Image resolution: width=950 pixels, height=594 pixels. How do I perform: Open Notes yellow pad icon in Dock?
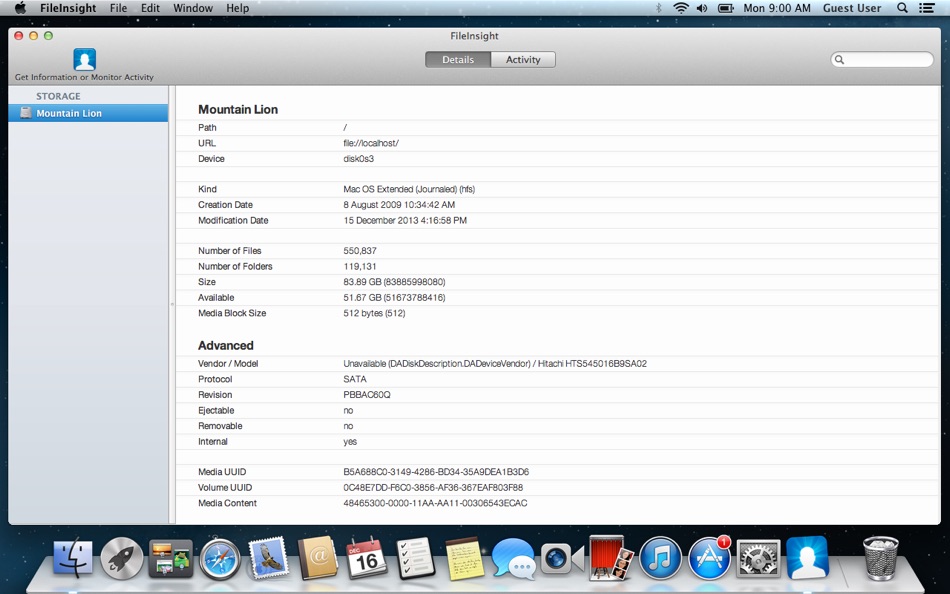click(x=465, y=558)
